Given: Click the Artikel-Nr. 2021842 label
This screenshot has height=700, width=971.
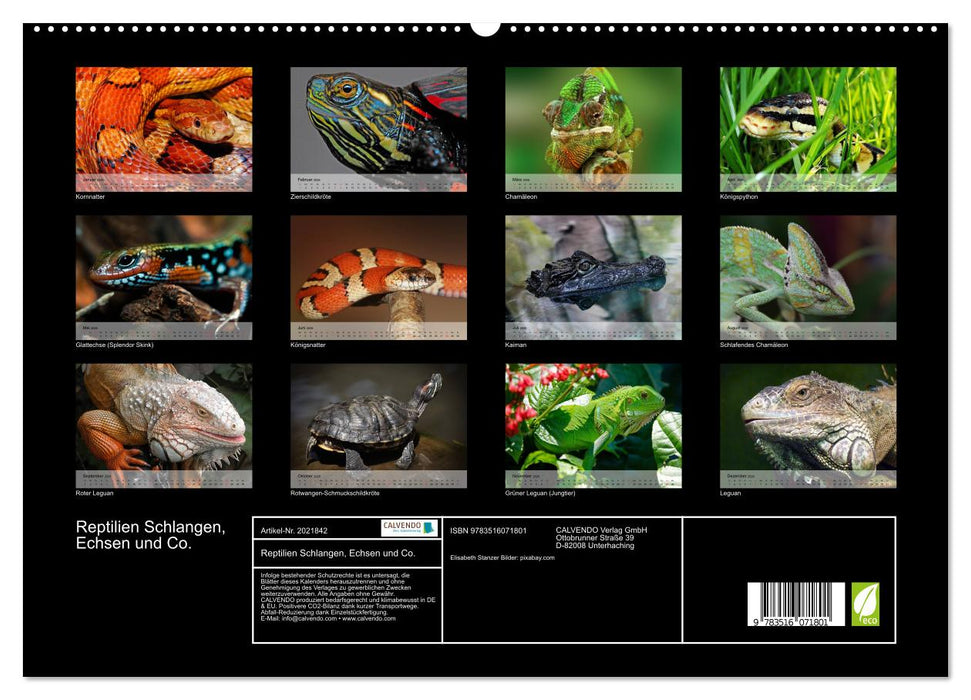Looking at the screenshot, I should 295,530.
